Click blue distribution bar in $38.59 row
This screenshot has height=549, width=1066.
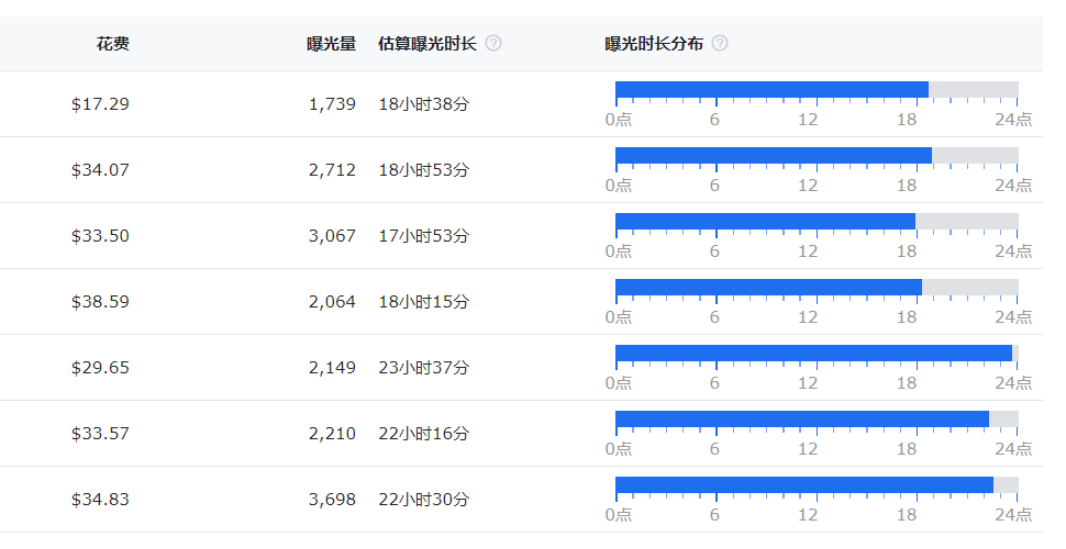[x=768, y=287]
